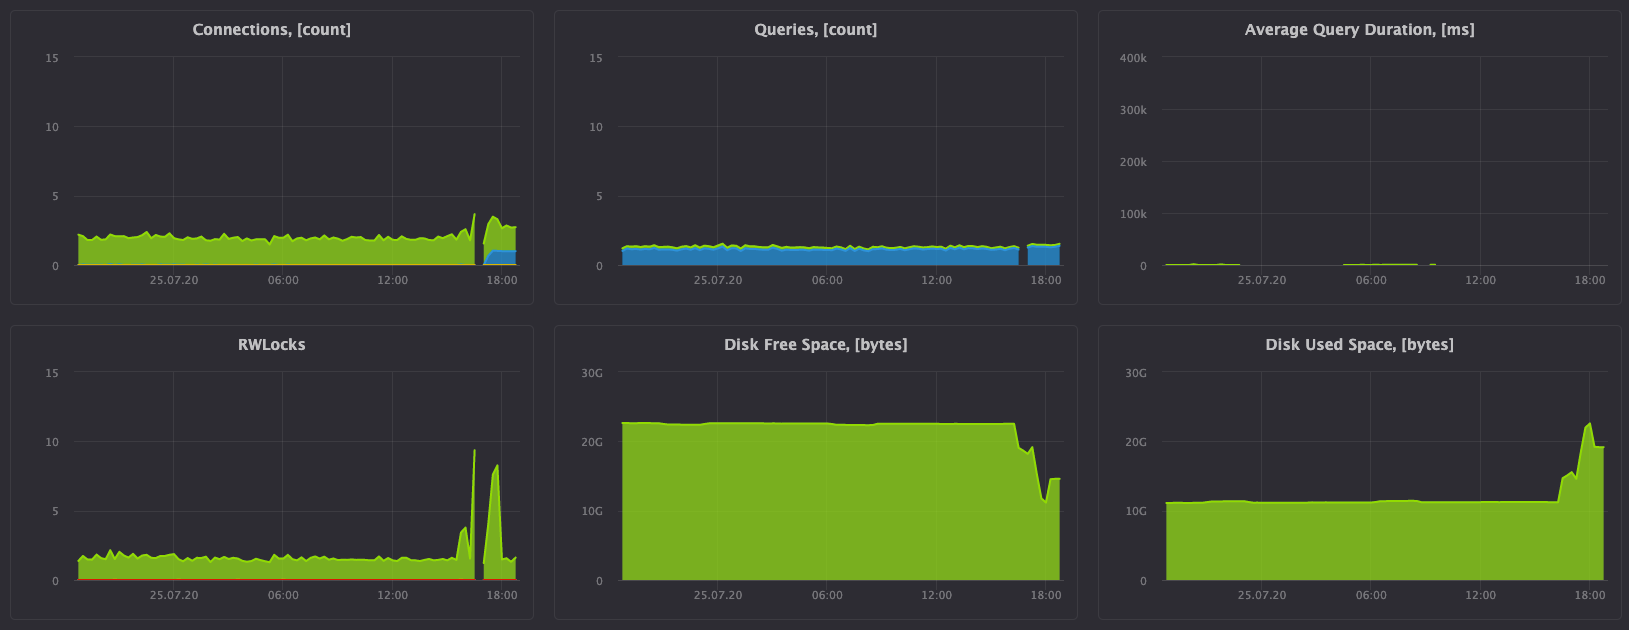Click "20G" on the Disk Free Space chart
Image resolution: width=1629 pixels, height=630 pixels.
click(x=592, y=442)
